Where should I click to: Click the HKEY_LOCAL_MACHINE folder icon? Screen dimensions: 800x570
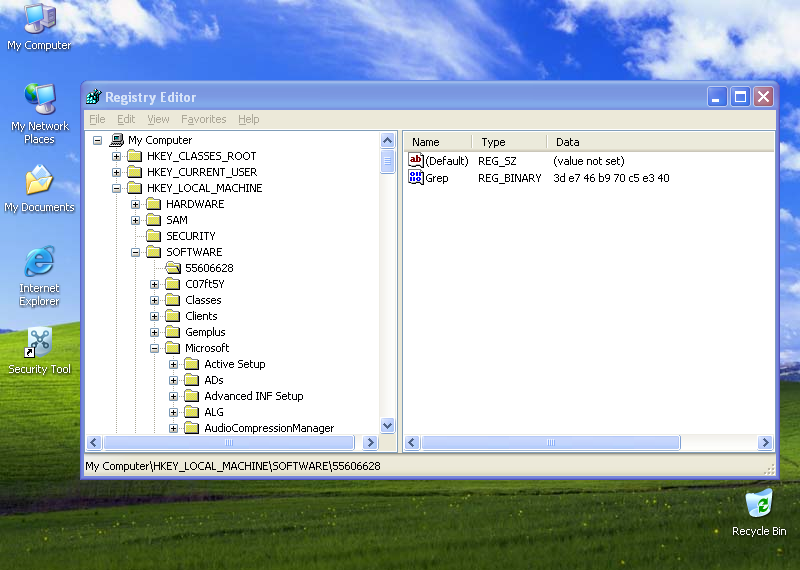[x=135, y=188]
